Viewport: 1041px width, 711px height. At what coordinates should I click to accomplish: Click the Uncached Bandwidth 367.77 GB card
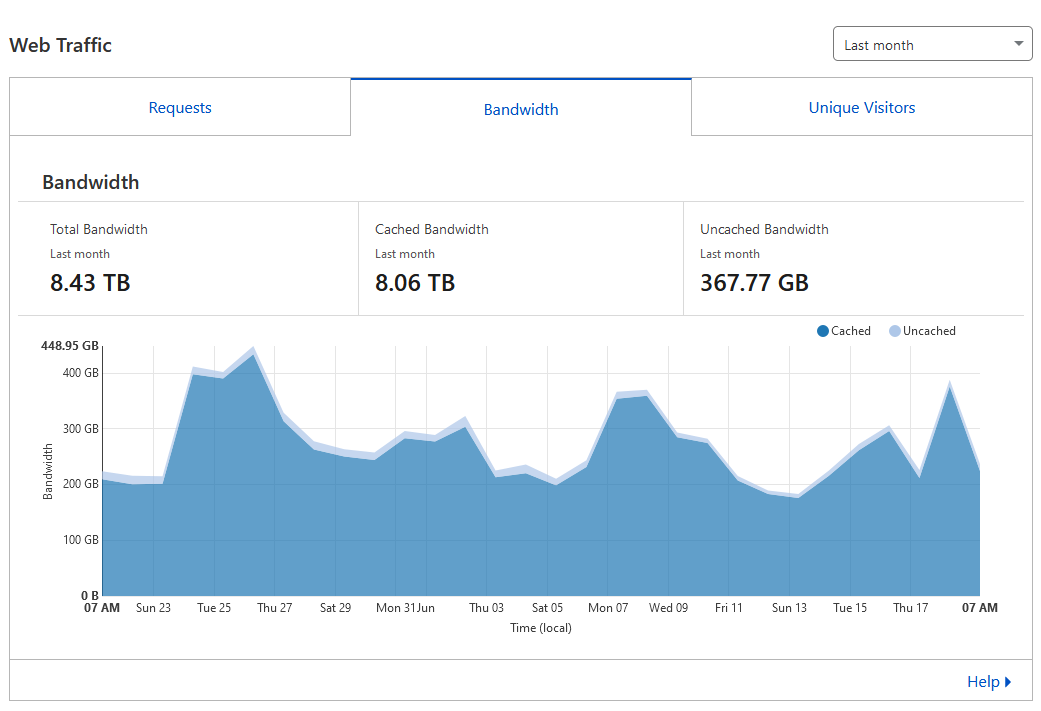(854, 259)
